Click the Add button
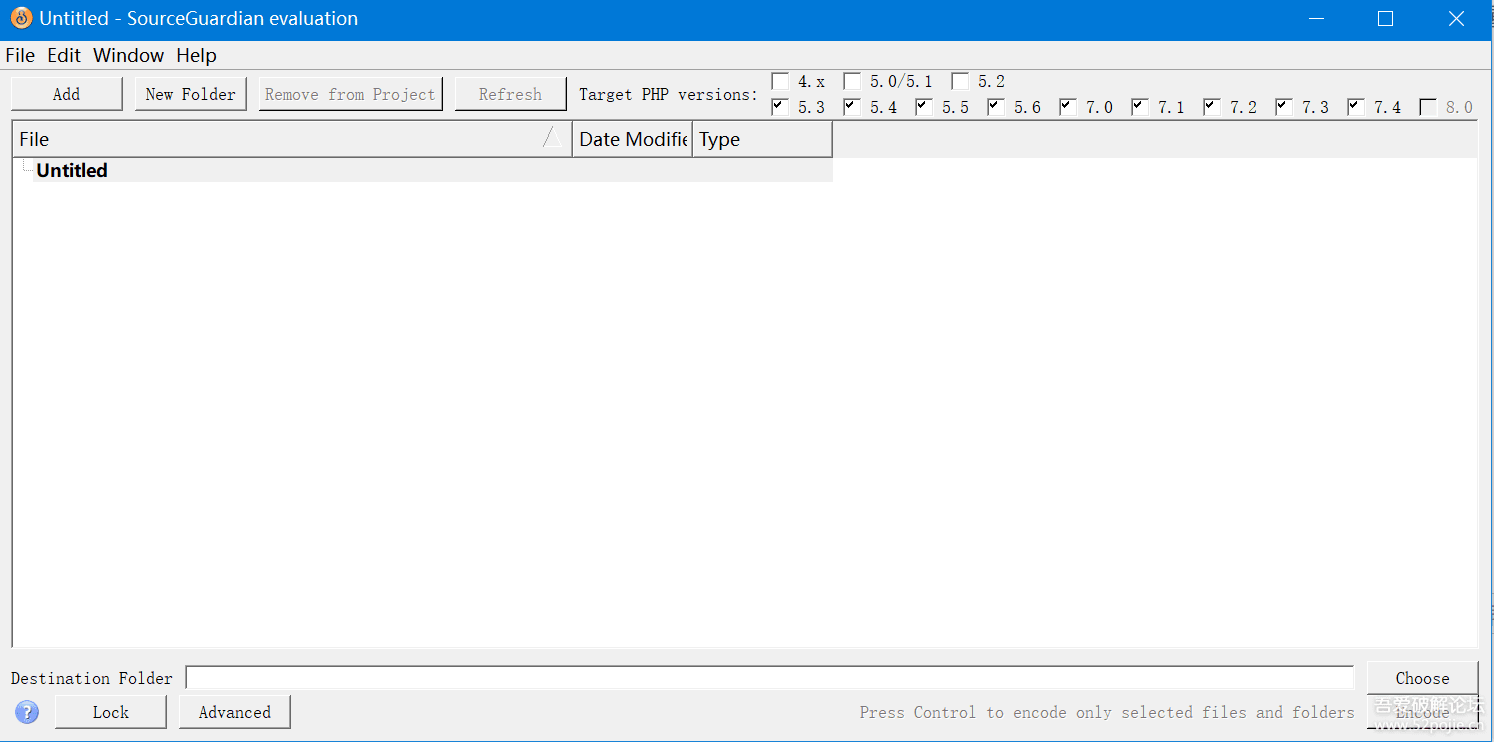This screenshot has height=742, width=1494. [x=66, y=94]
